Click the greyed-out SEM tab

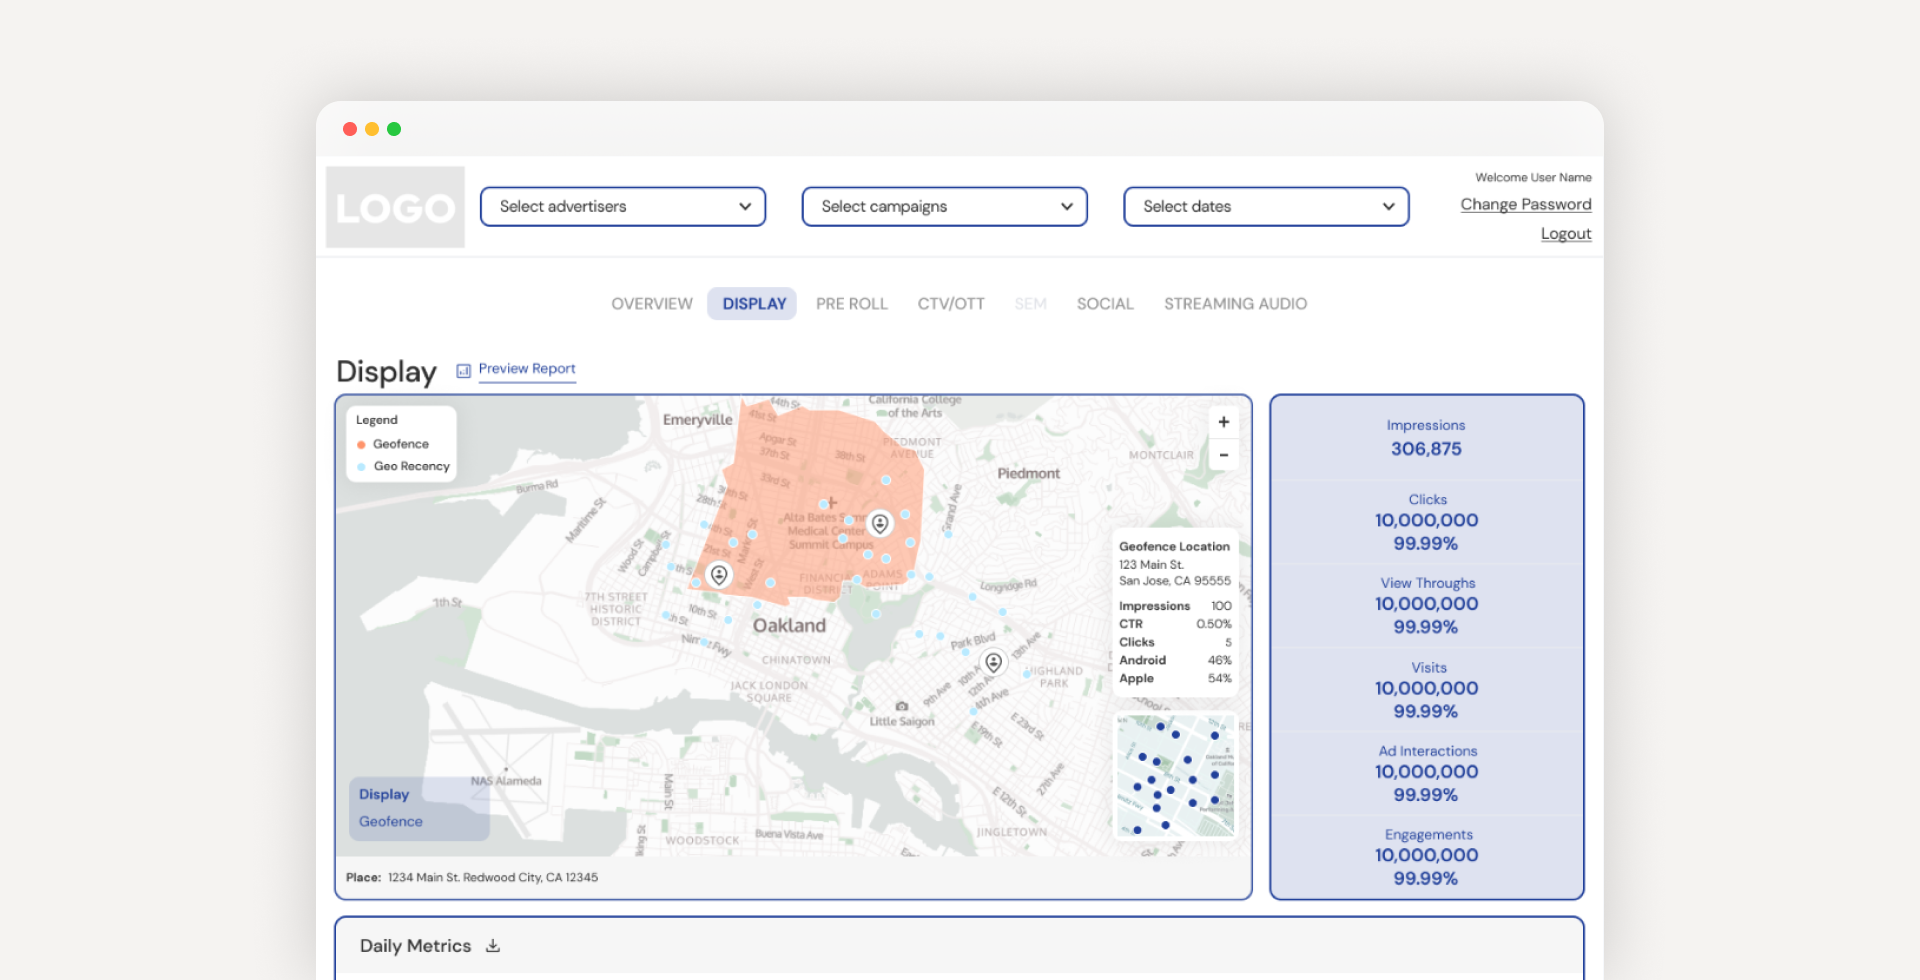point(1030,304)
